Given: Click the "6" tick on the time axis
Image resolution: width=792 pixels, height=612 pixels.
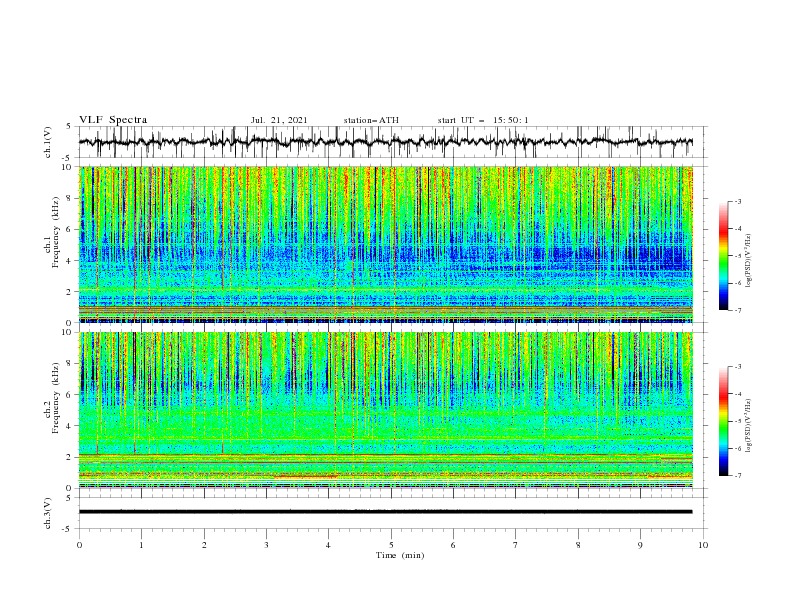Looking at the screenshot, I should [x=453, y=545].
